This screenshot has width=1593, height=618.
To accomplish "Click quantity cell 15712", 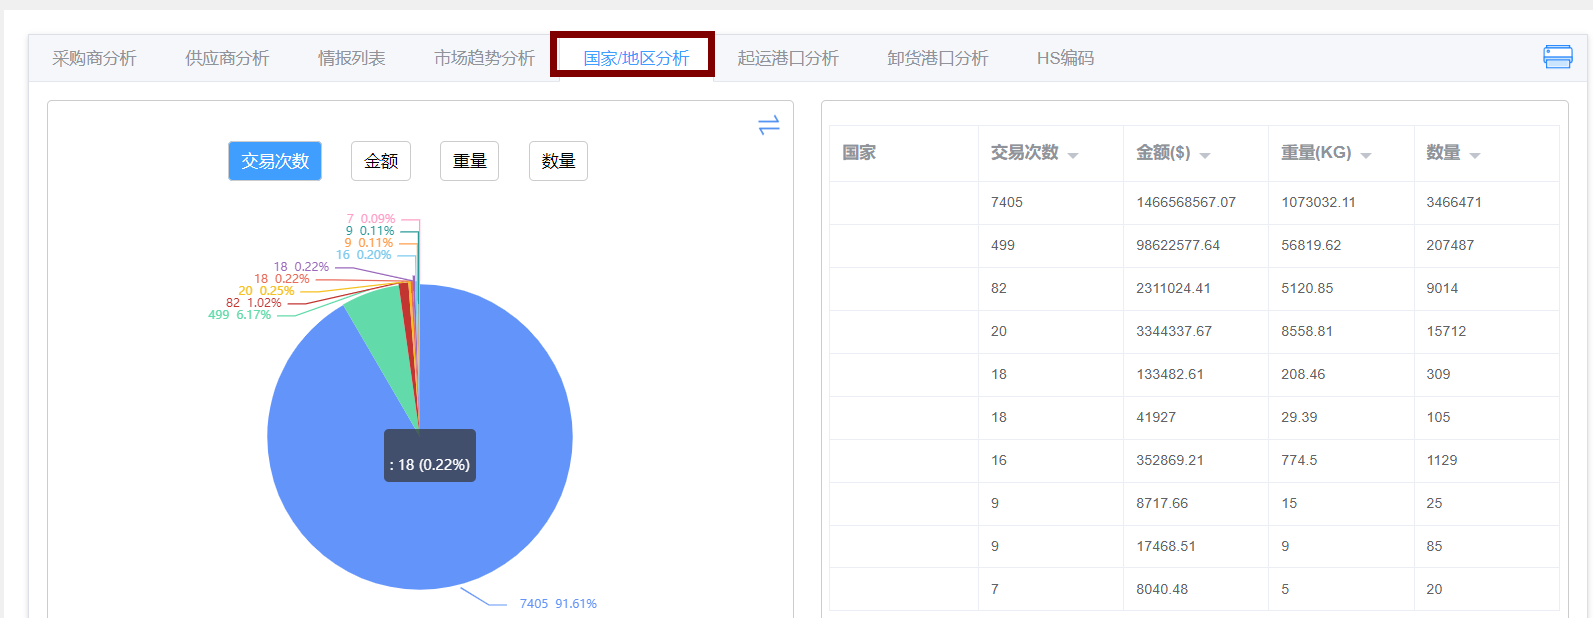I will click(x=1446, y=331).
